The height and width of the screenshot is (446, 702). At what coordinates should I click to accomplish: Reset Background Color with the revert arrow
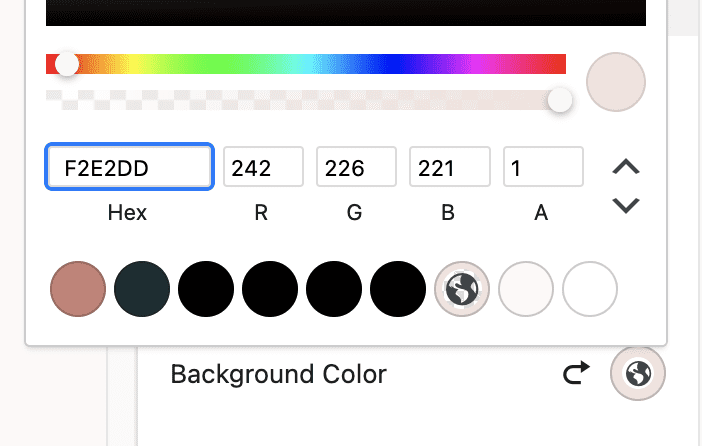coord(576,373)
